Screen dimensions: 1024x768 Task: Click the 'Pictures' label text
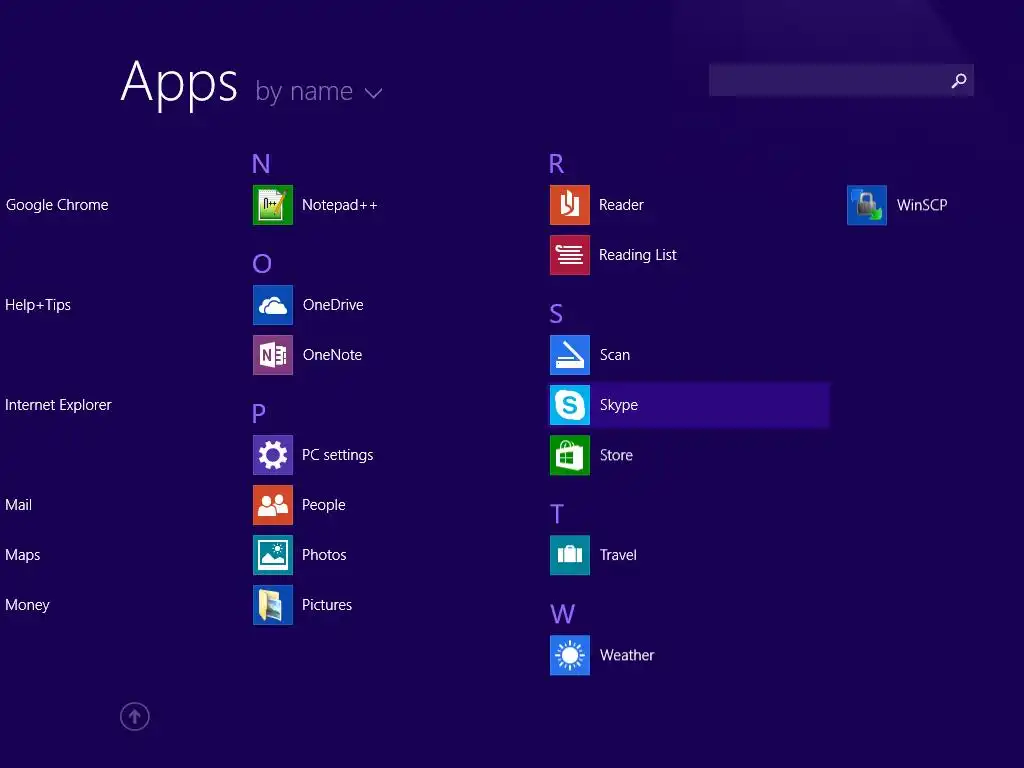pos(327,605)
